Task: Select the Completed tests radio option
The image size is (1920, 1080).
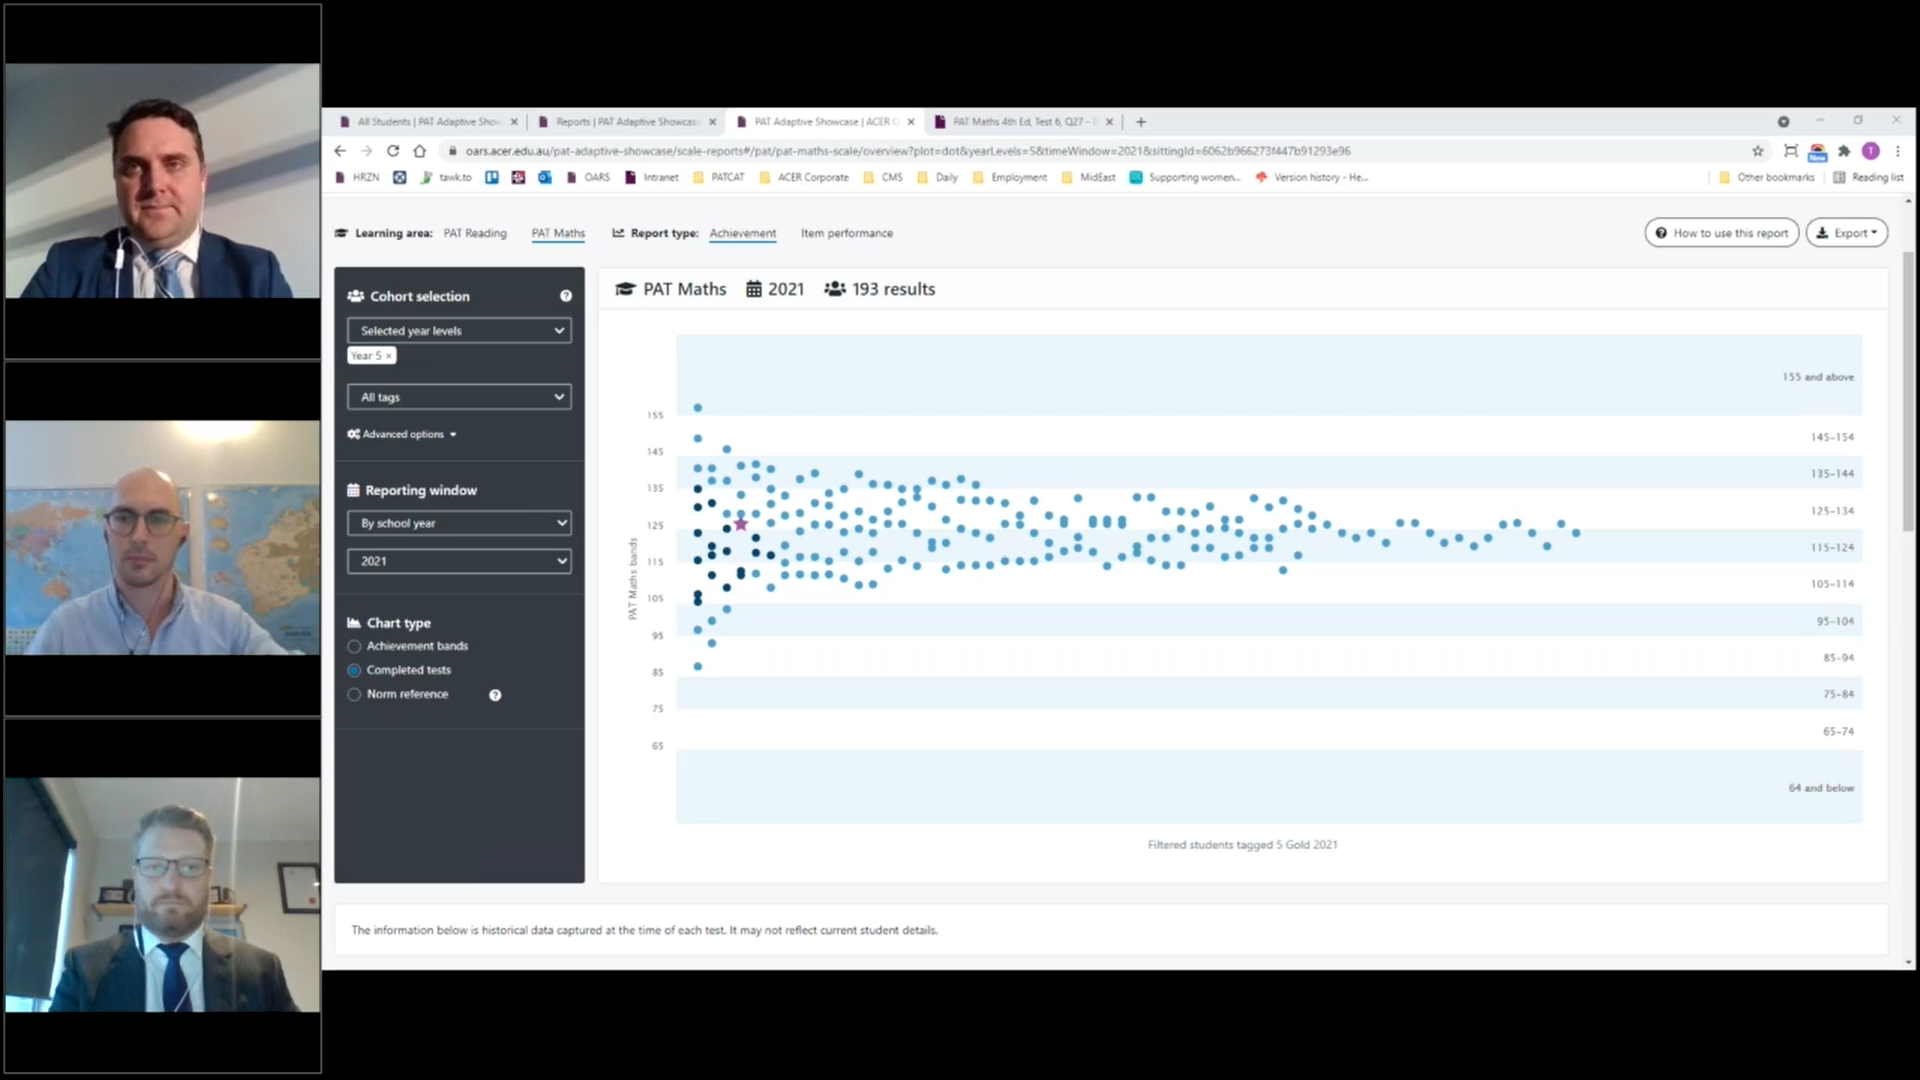Action: (x=354, y=671)
